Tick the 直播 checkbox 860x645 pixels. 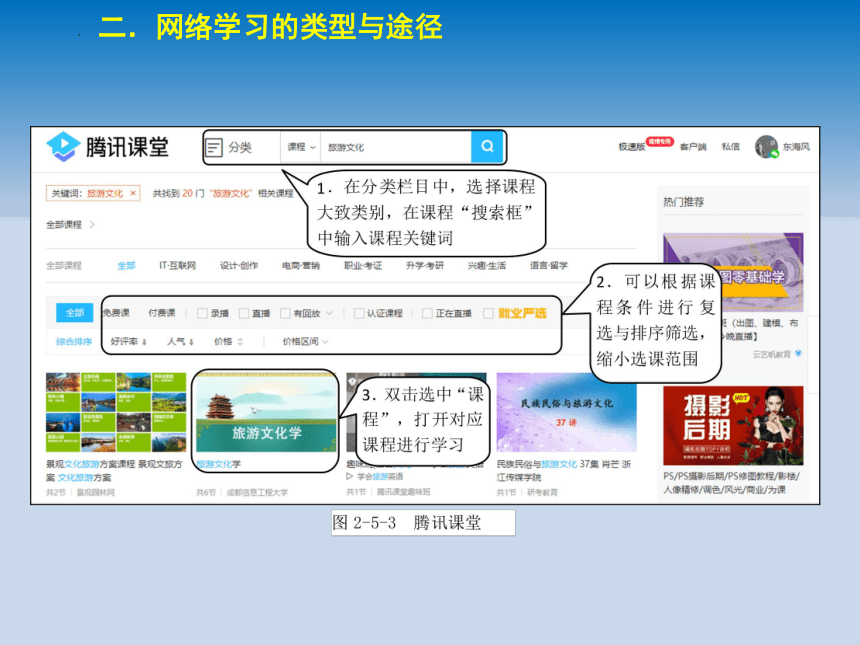pos(244,313)
